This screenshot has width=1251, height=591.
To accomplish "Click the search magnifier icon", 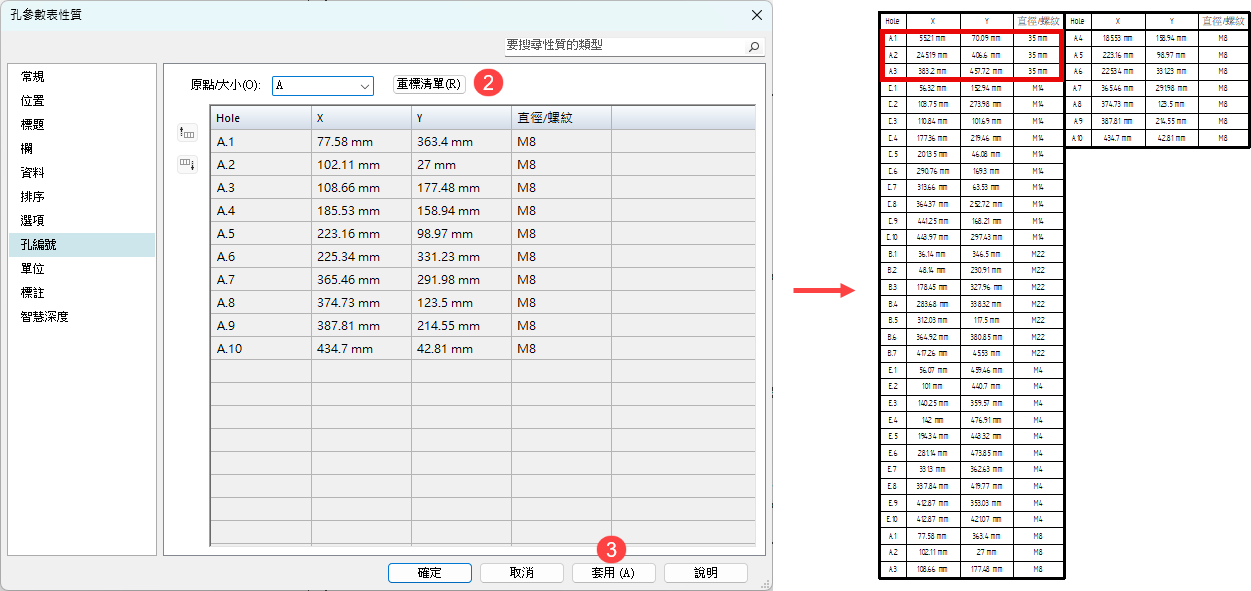I will click(754, 46).
